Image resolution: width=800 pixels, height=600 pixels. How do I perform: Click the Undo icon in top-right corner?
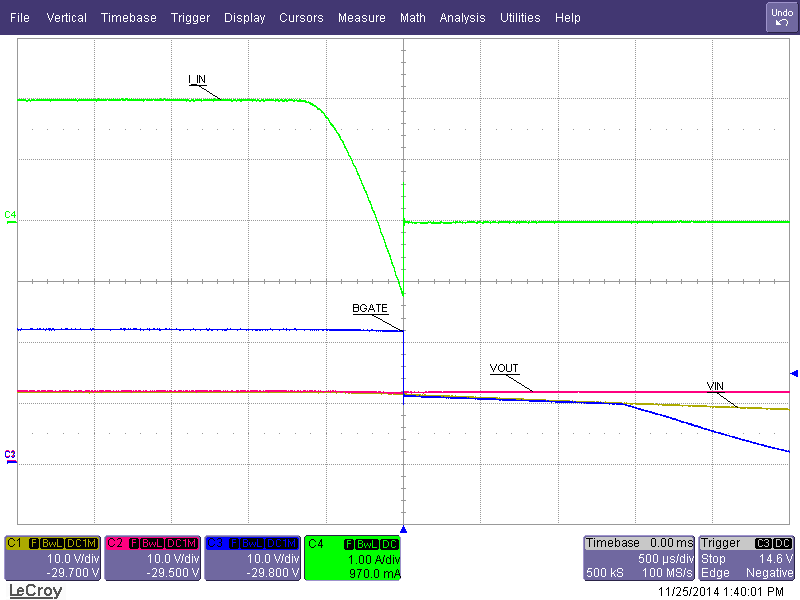click(779, 15)
